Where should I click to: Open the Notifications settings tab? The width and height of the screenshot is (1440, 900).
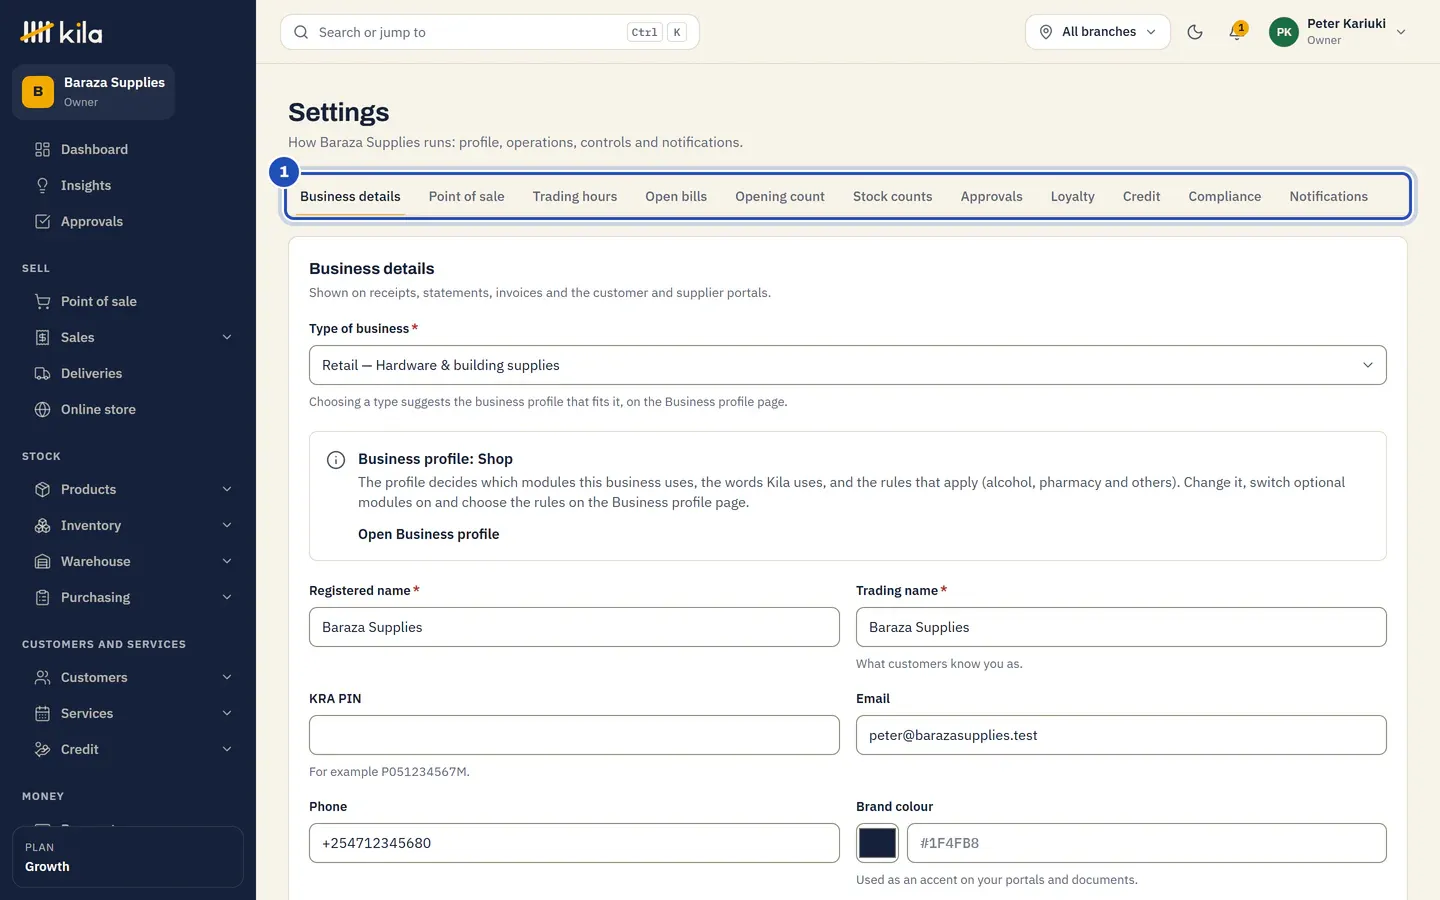tap(1328, 196)
